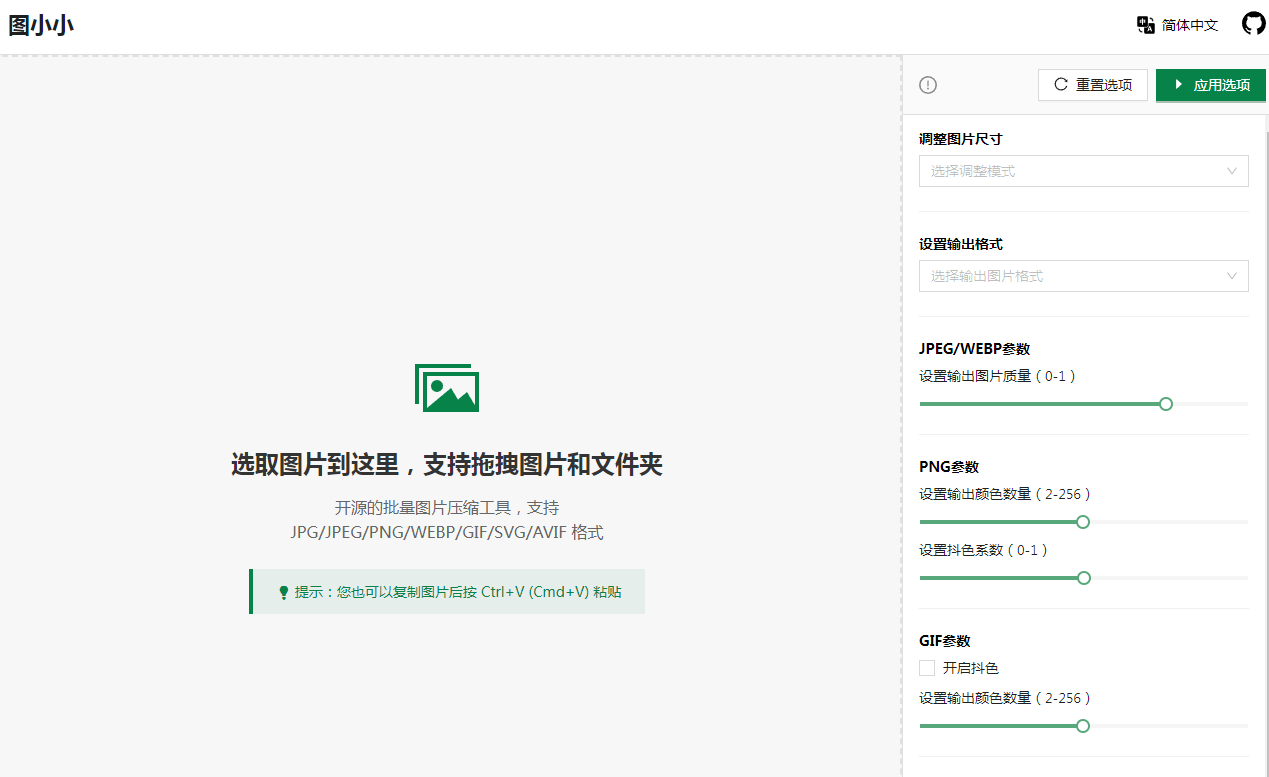Click the circular arrow icon on 重置选项

(1061, 85)
